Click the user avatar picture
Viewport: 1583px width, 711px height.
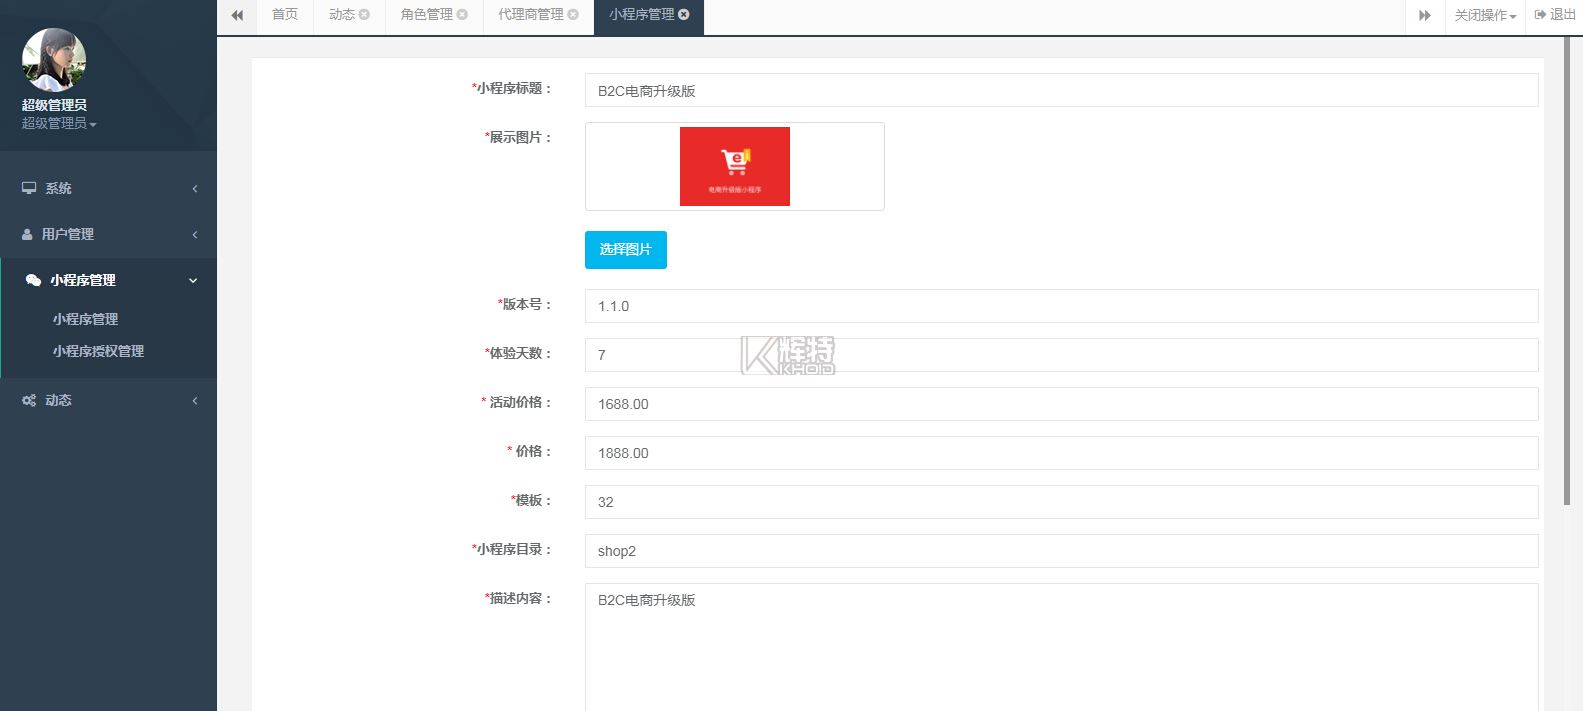54,60
